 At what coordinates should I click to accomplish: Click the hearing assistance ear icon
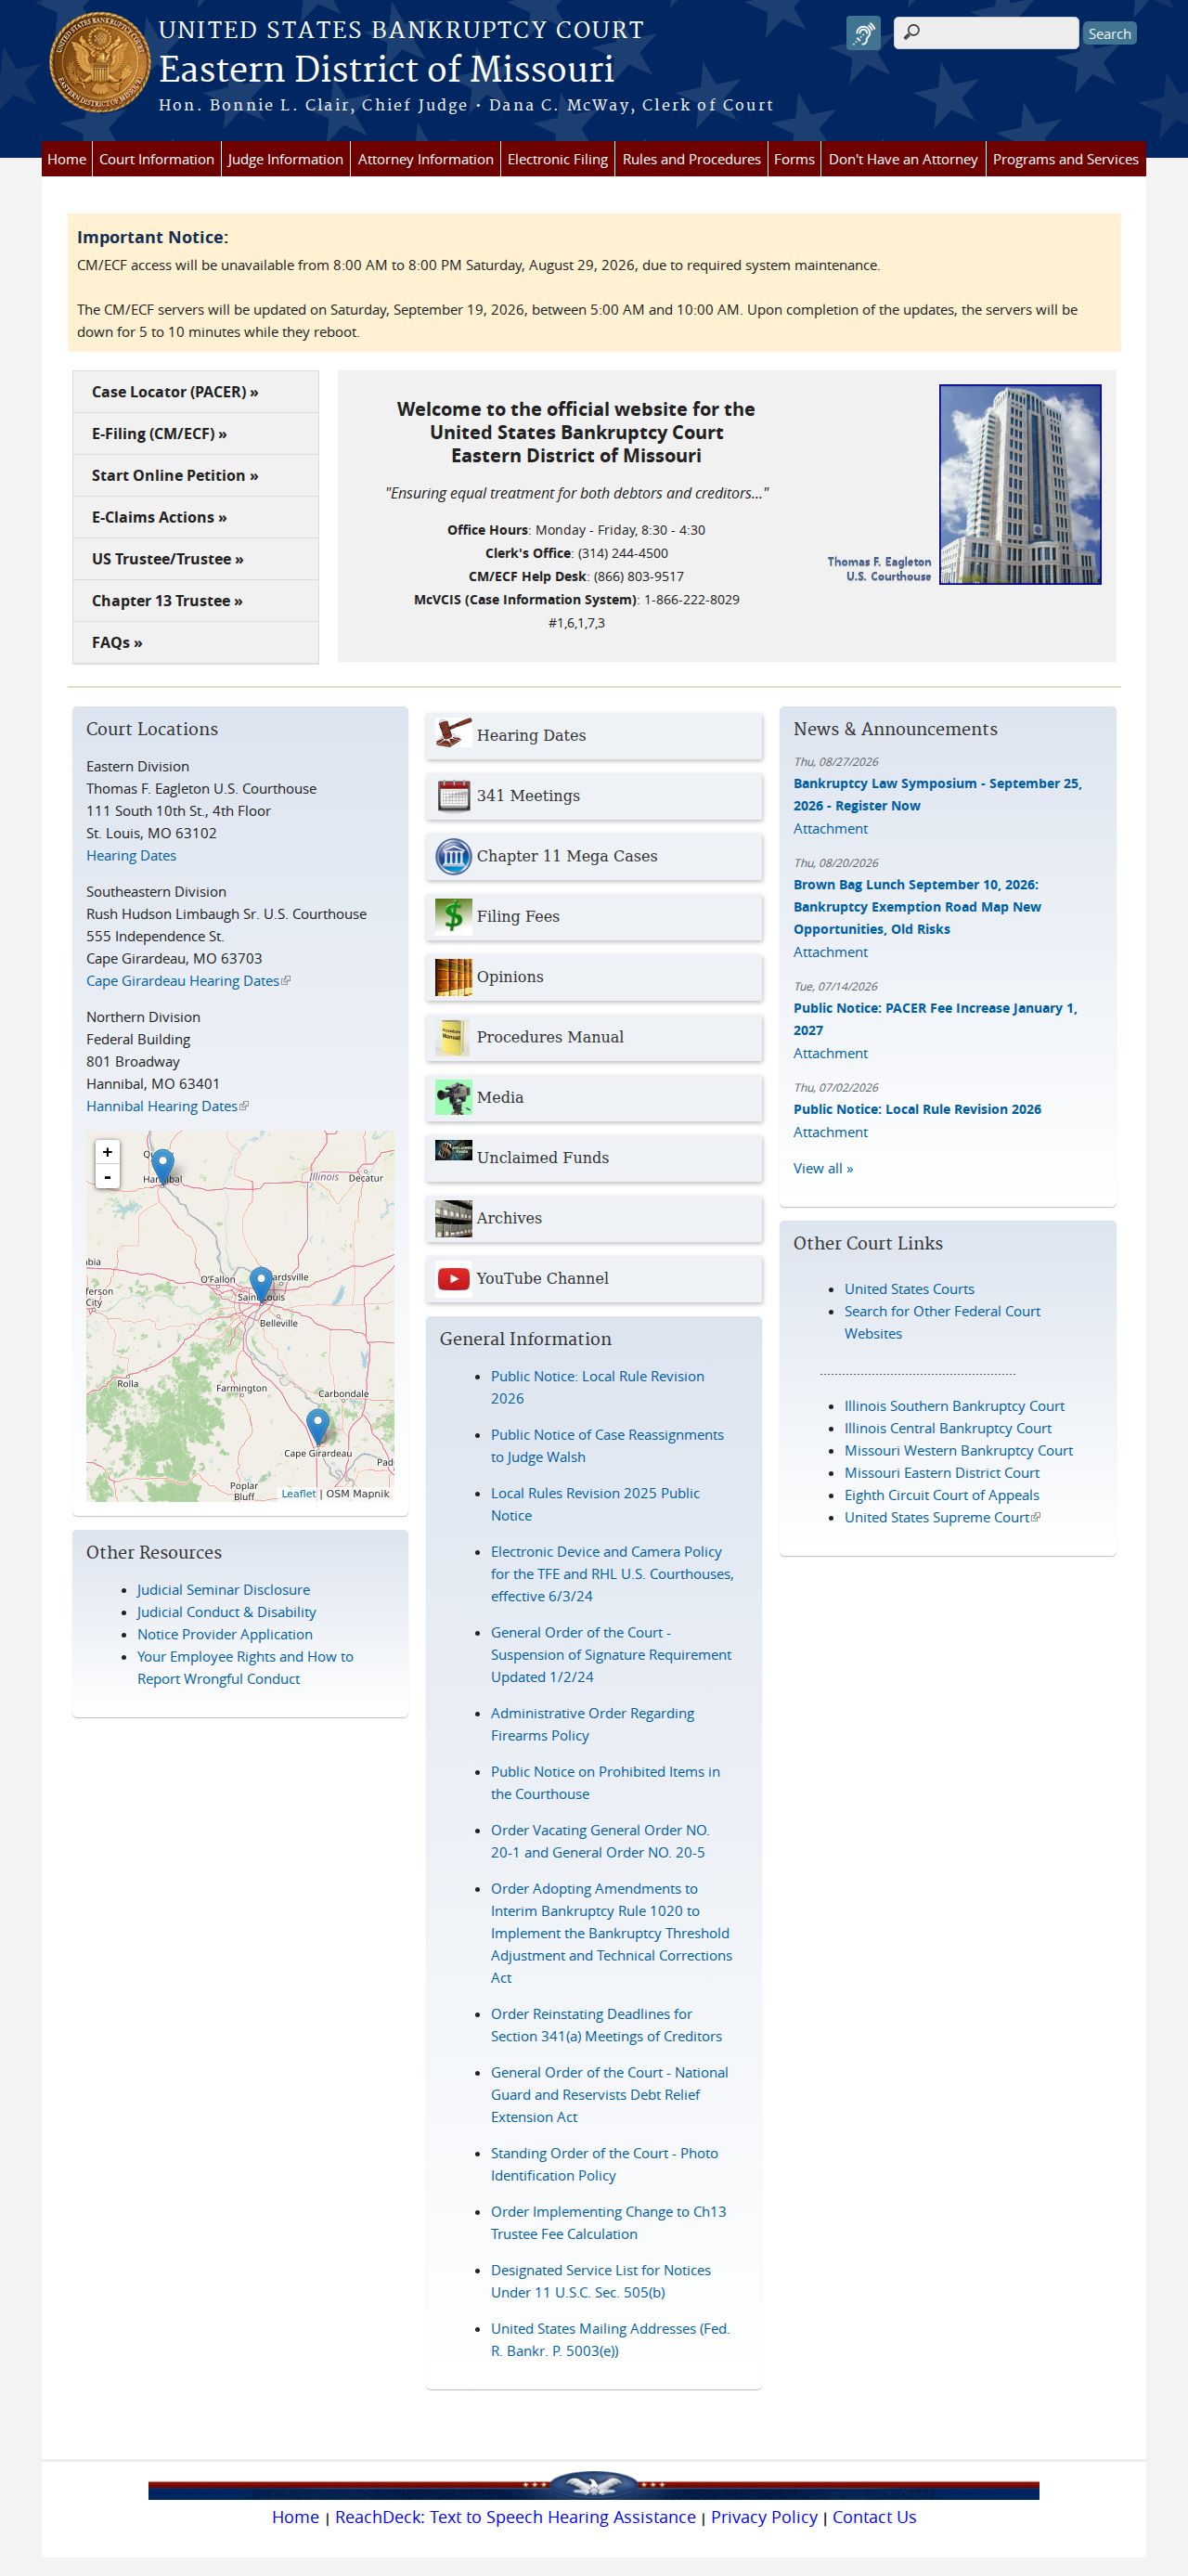[863, 33]
